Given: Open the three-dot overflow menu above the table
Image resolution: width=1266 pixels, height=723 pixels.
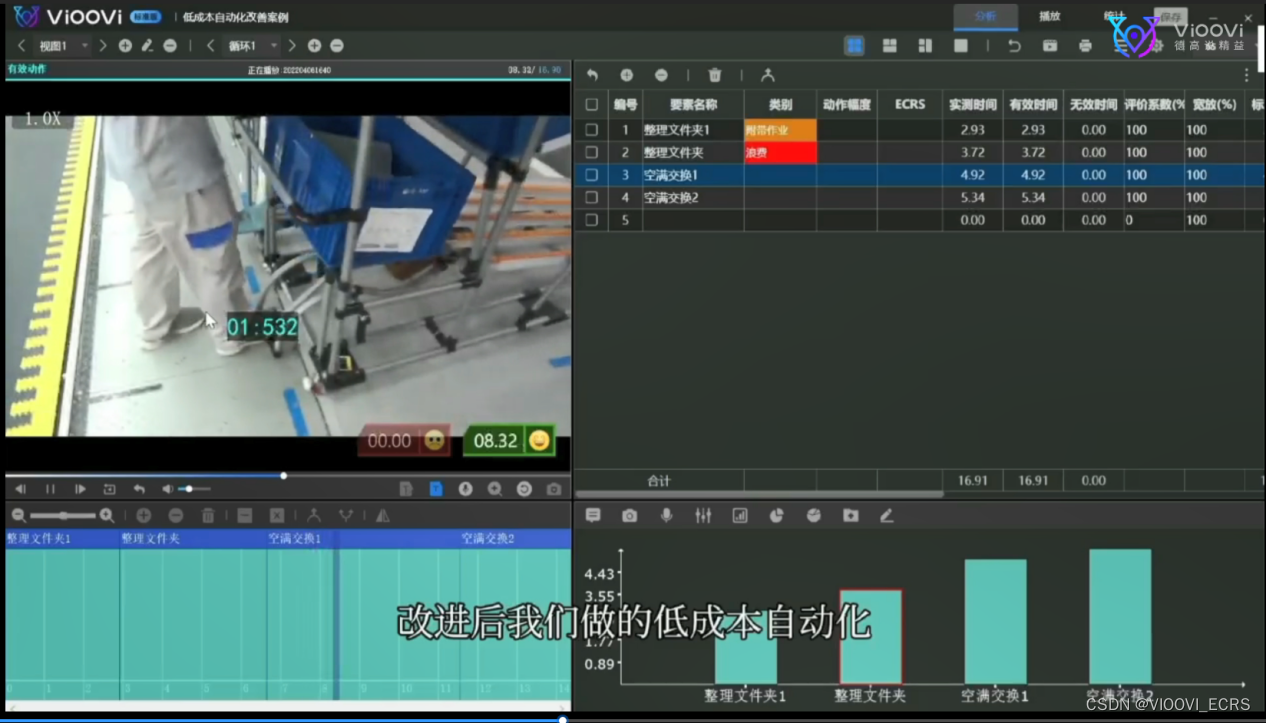Looking at the screenshot, I should pyautogui.click(x=1247, y=75).
